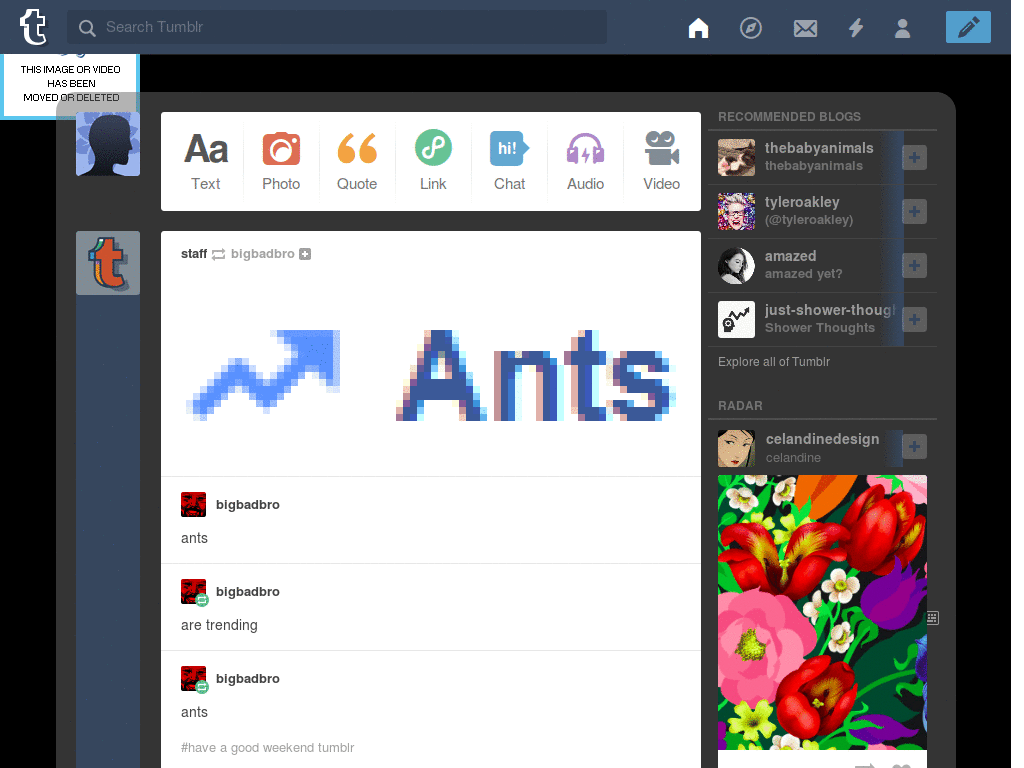Create a new Link post

click(433, 161)
